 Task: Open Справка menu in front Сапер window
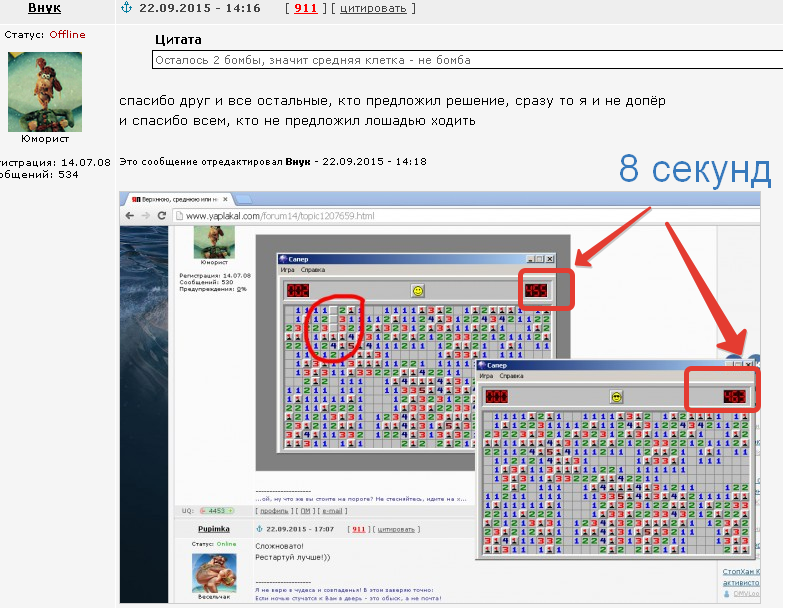[511, 376]
